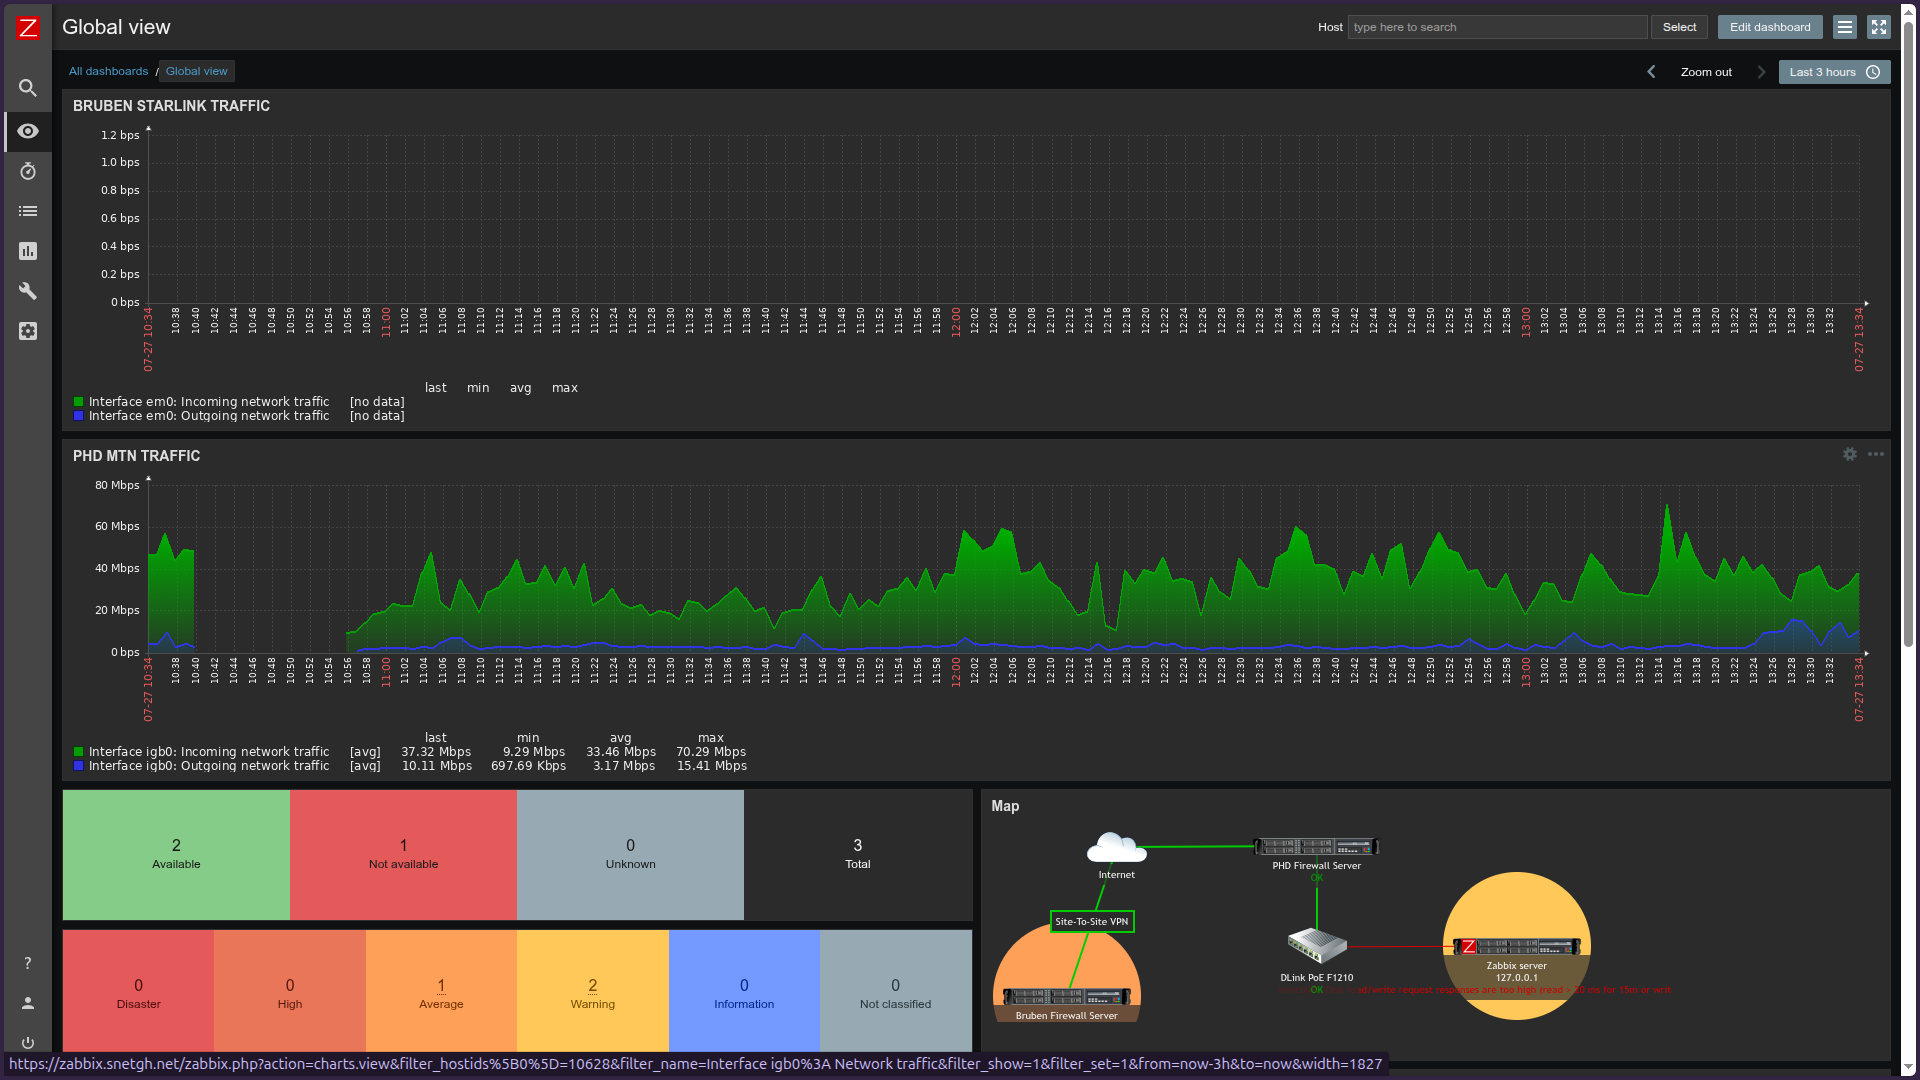
Task: Click the igb0 Outgoing network traffic legend
Action: (209, 766)
